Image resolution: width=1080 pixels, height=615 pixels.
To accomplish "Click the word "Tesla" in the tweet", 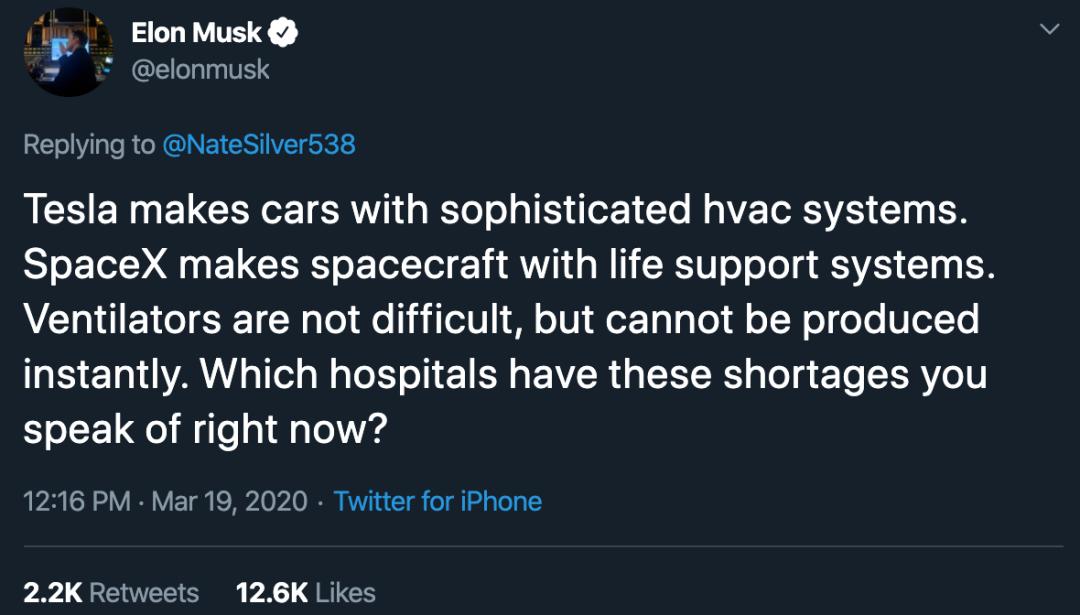I will coord(70,209).
